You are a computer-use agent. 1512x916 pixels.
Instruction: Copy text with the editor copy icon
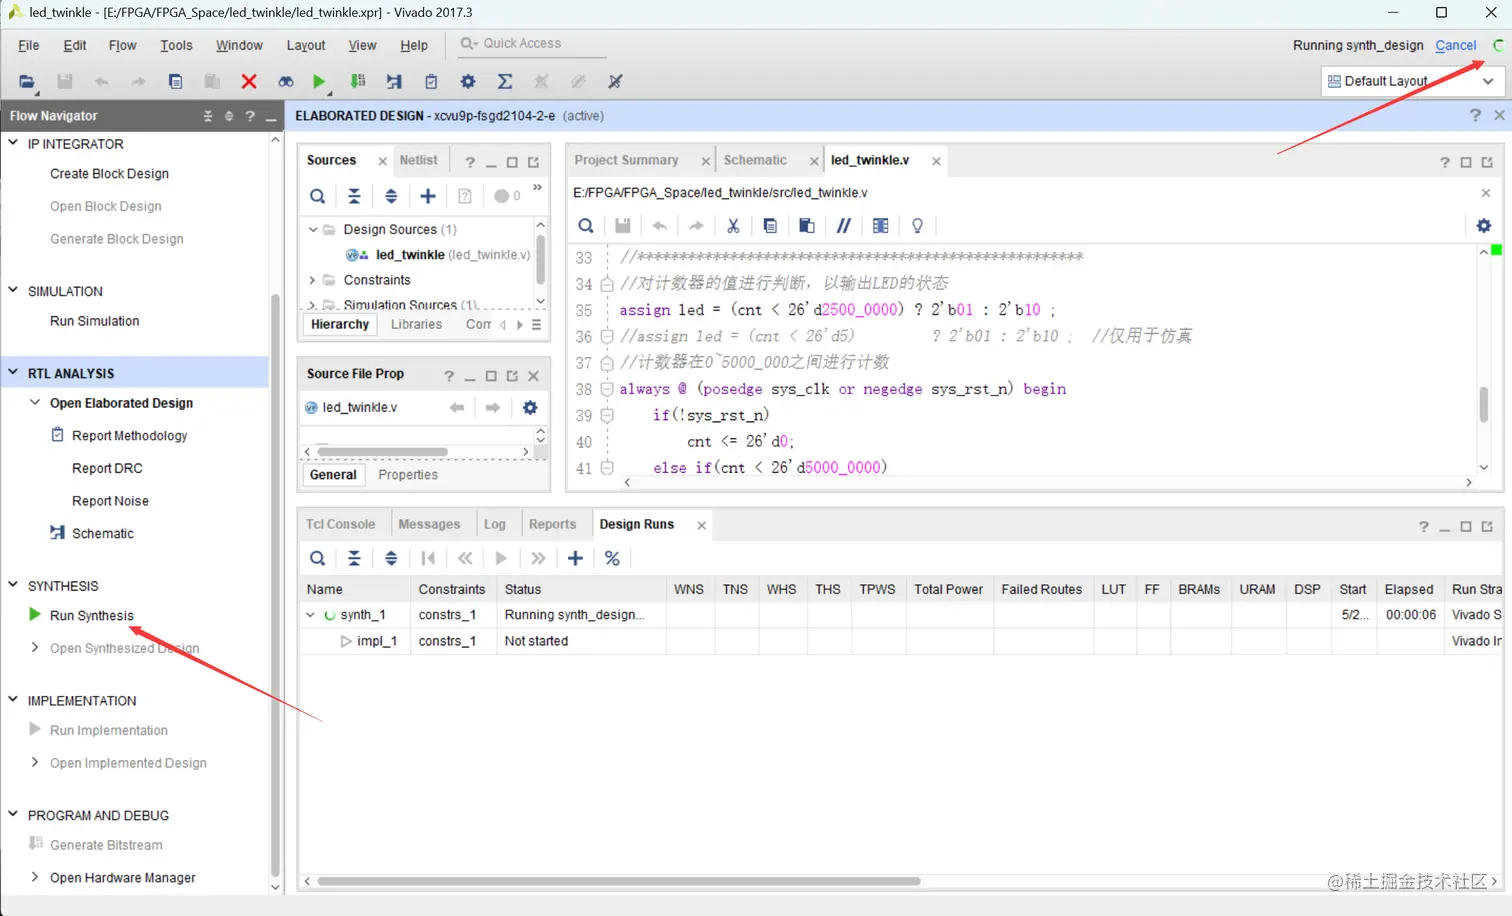770,226
